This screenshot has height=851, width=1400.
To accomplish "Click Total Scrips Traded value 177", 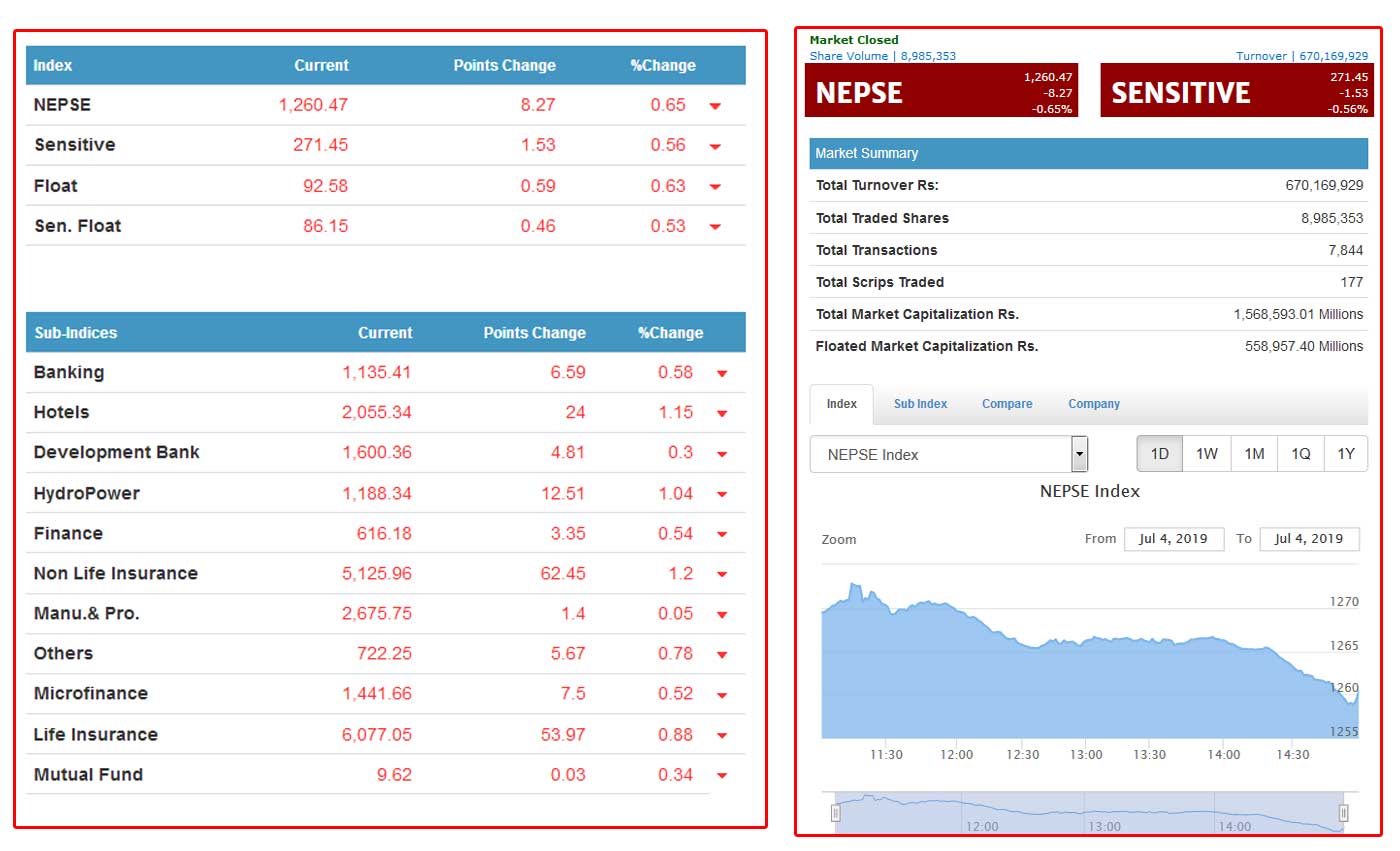I will pos(1352,282).
